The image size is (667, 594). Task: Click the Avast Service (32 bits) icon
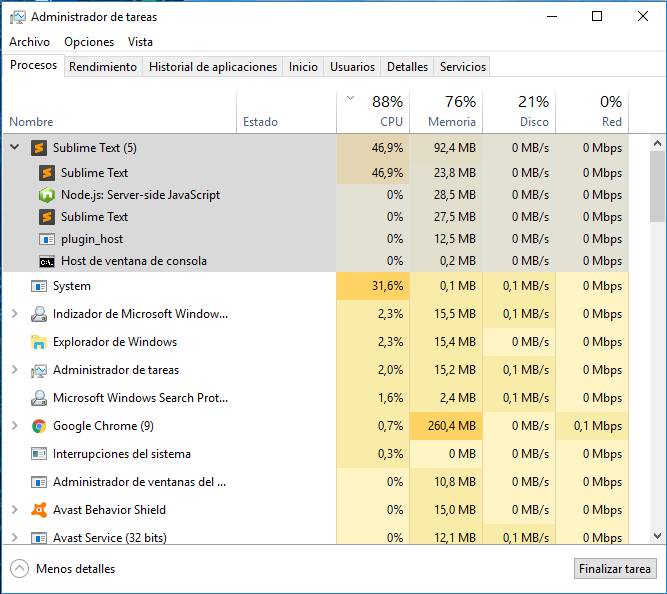pos(39,538)
